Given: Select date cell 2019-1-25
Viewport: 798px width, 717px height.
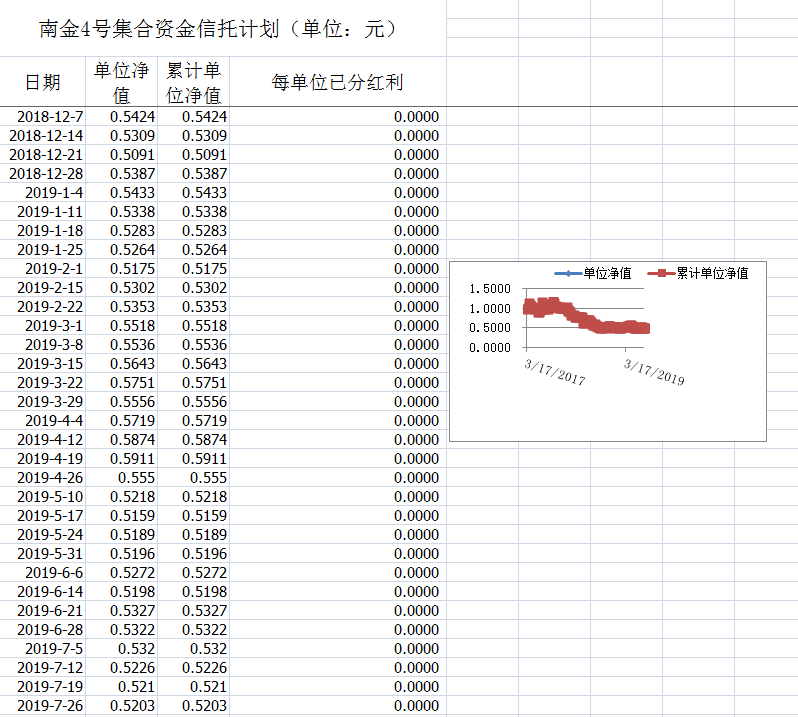Looking at the screenshot, I should tap(43, 250).
